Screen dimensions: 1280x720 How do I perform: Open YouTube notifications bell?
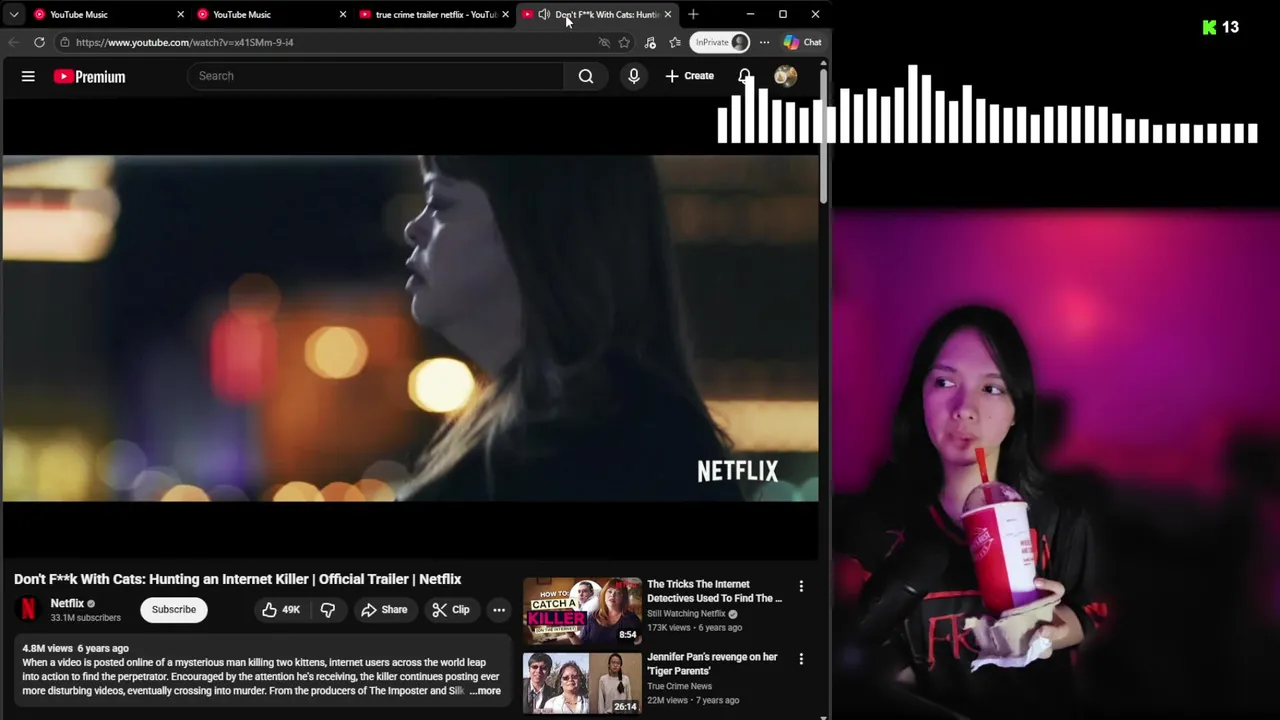(745, 76)
